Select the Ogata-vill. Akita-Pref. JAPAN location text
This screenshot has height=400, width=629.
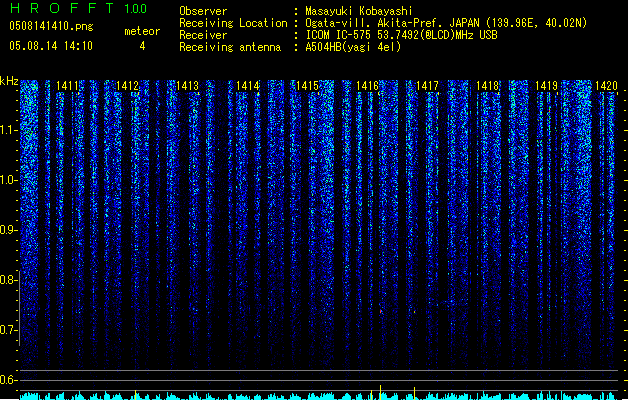(446, 23)
